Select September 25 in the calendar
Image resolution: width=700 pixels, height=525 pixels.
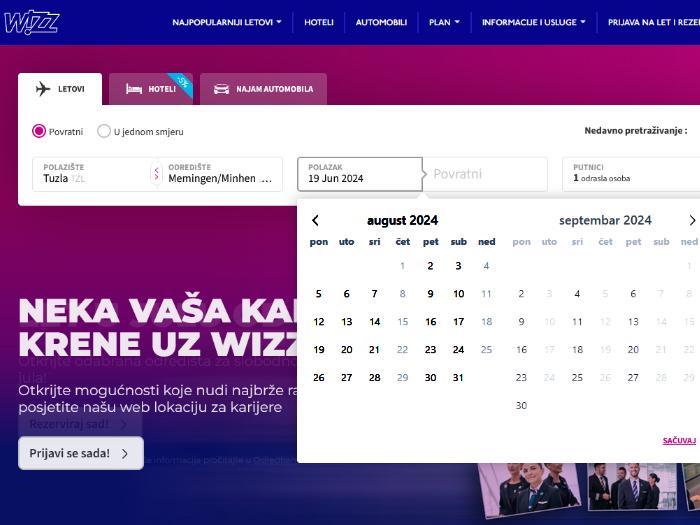[x=577, y=378]
